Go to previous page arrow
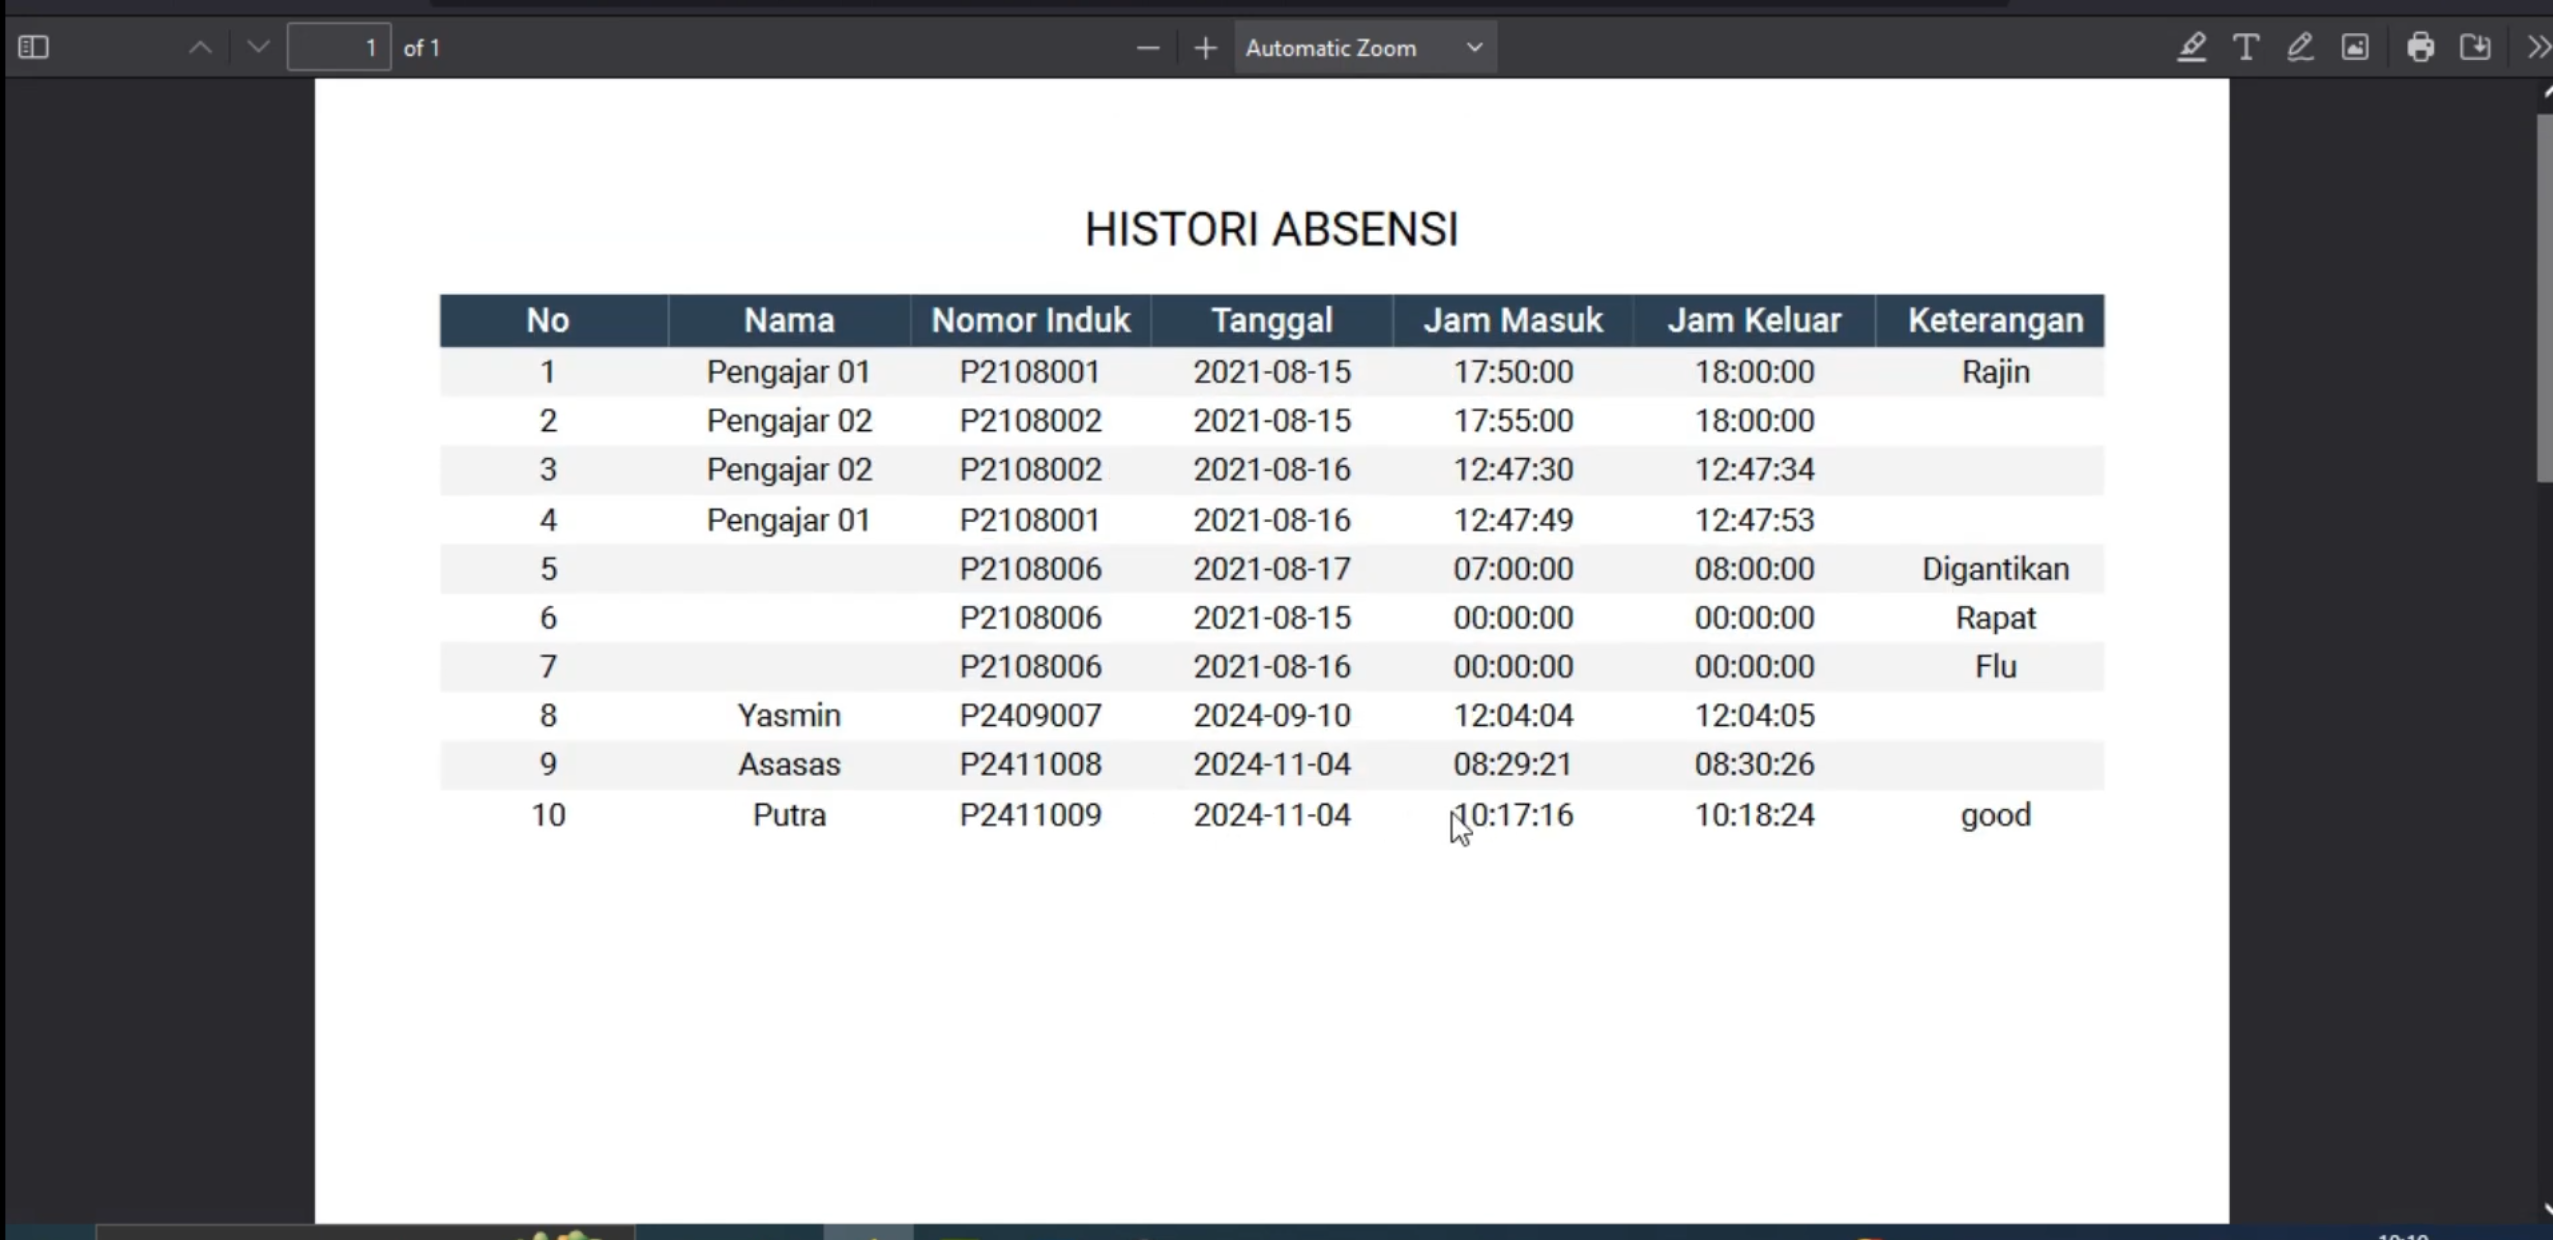The height and width of the screenshot is (1240, 2553). [x=200, y=47]
